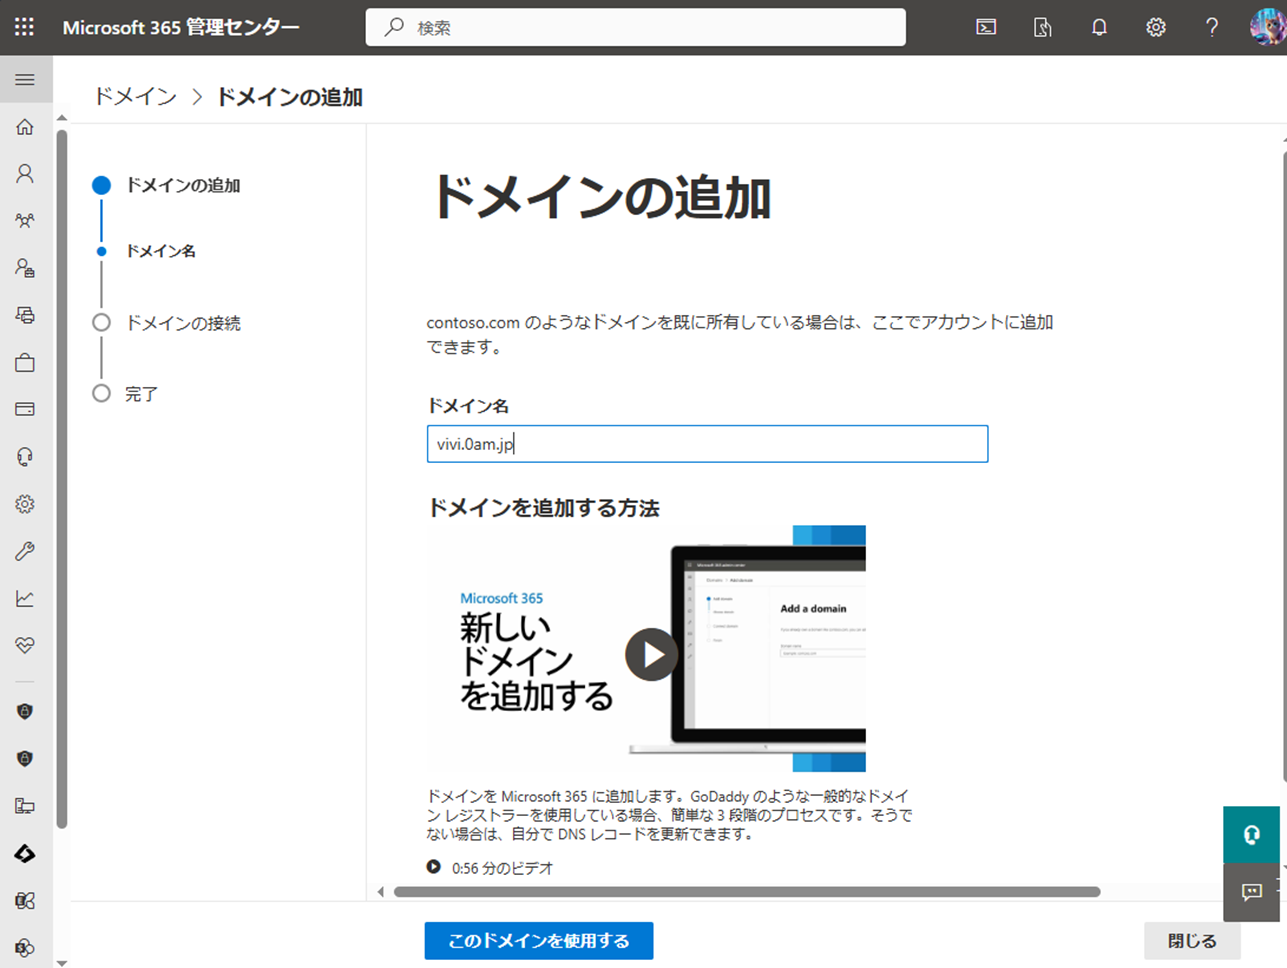Click the teal help headset floating button
The height and width of the screenshot is (968, 1287).
coord(1251,835)
